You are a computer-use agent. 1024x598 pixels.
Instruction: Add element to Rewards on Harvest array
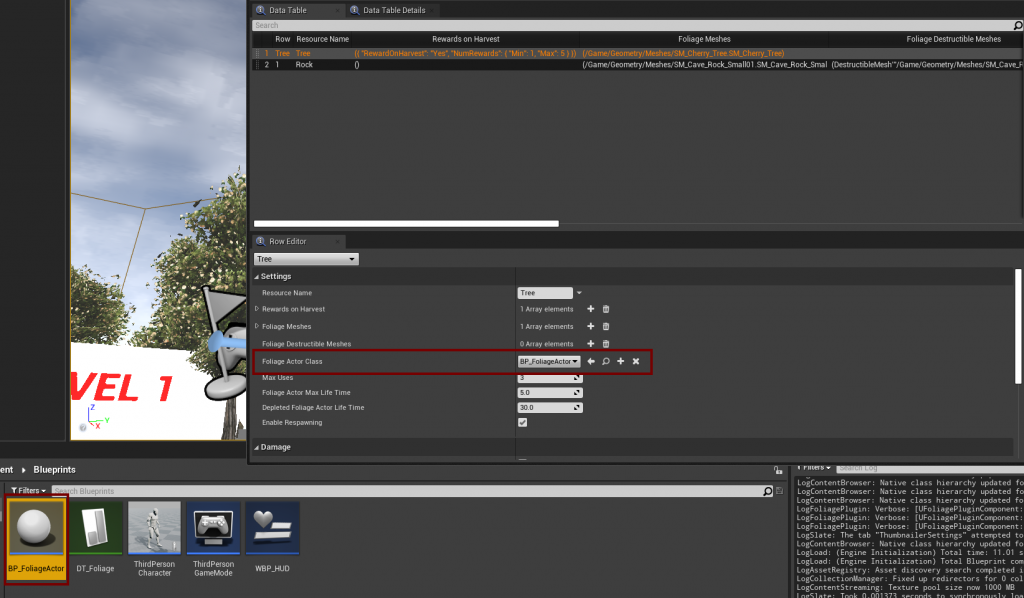pos(590,309)
